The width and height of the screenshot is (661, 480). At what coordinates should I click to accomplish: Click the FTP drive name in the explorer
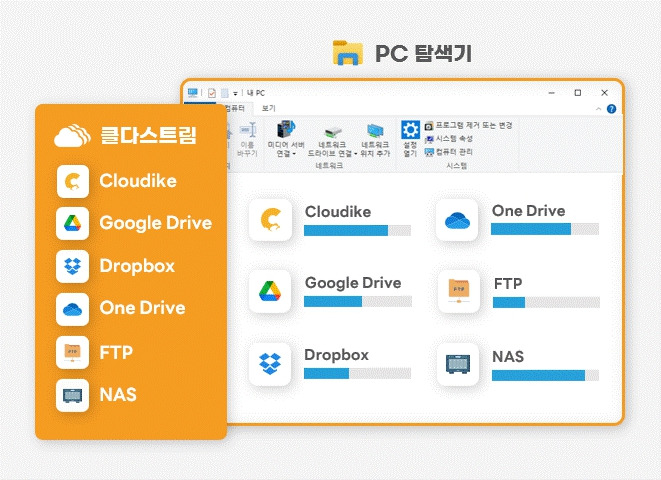pos(508,284)
